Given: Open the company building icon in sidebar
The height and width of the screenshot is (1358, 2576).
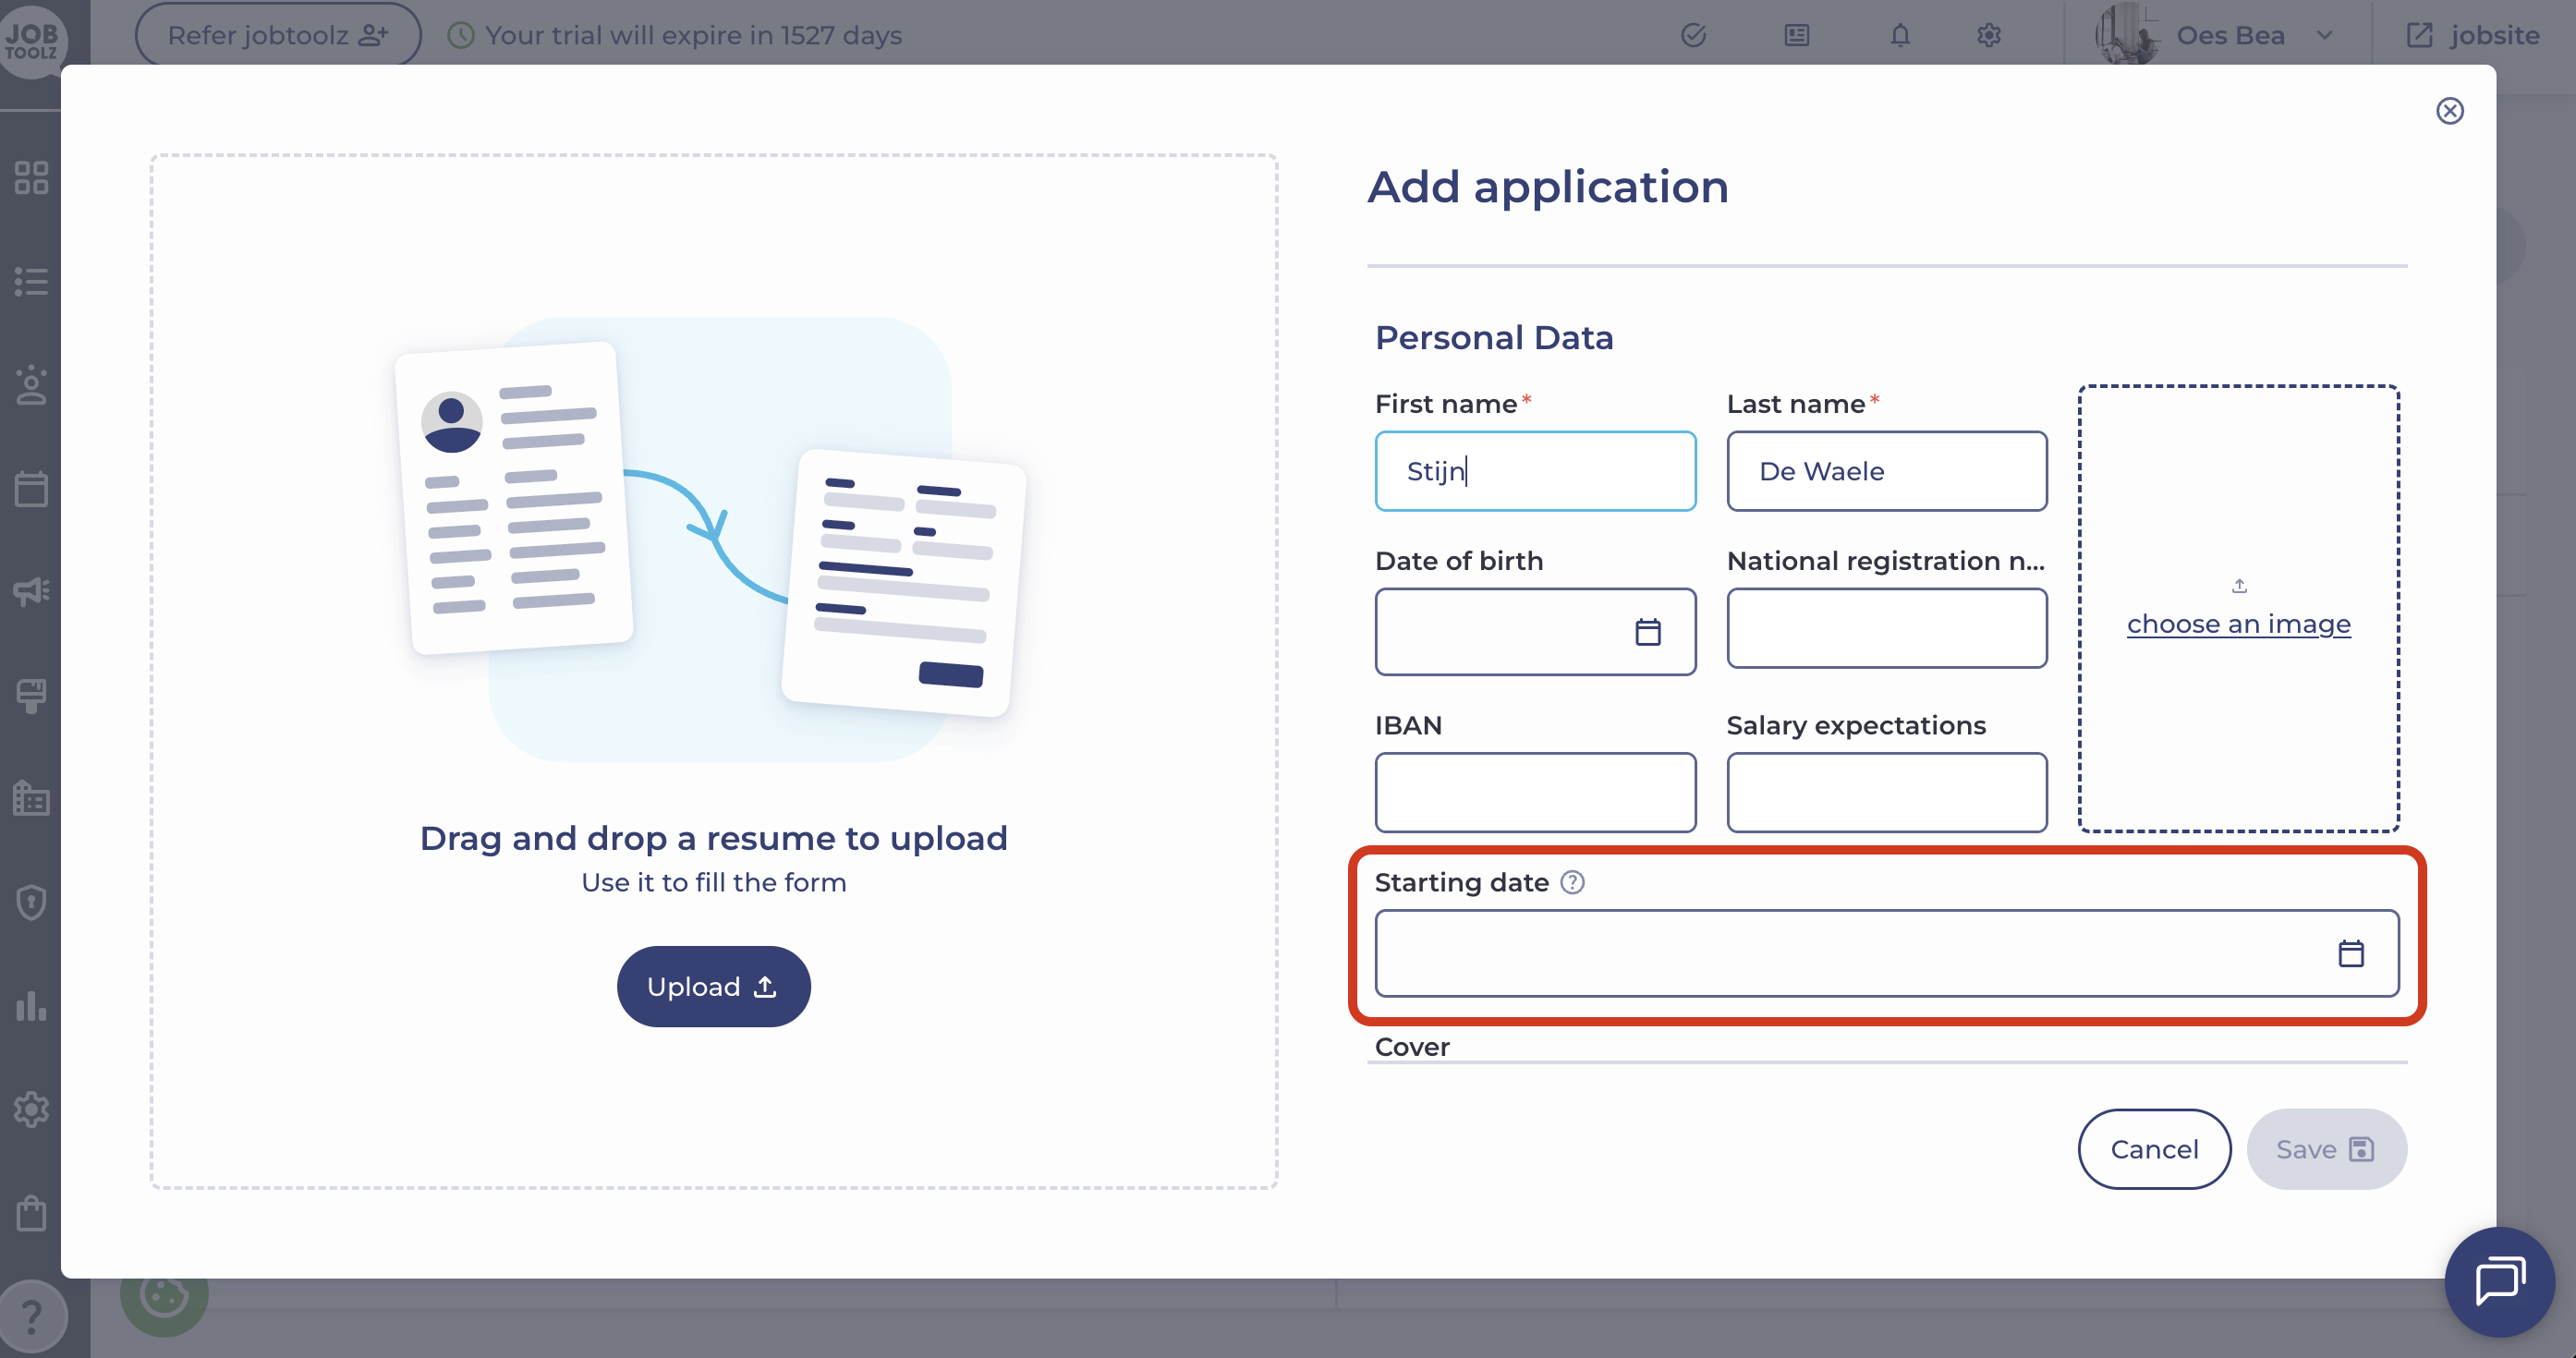Looking at the screenshot, I should (31, 798).
